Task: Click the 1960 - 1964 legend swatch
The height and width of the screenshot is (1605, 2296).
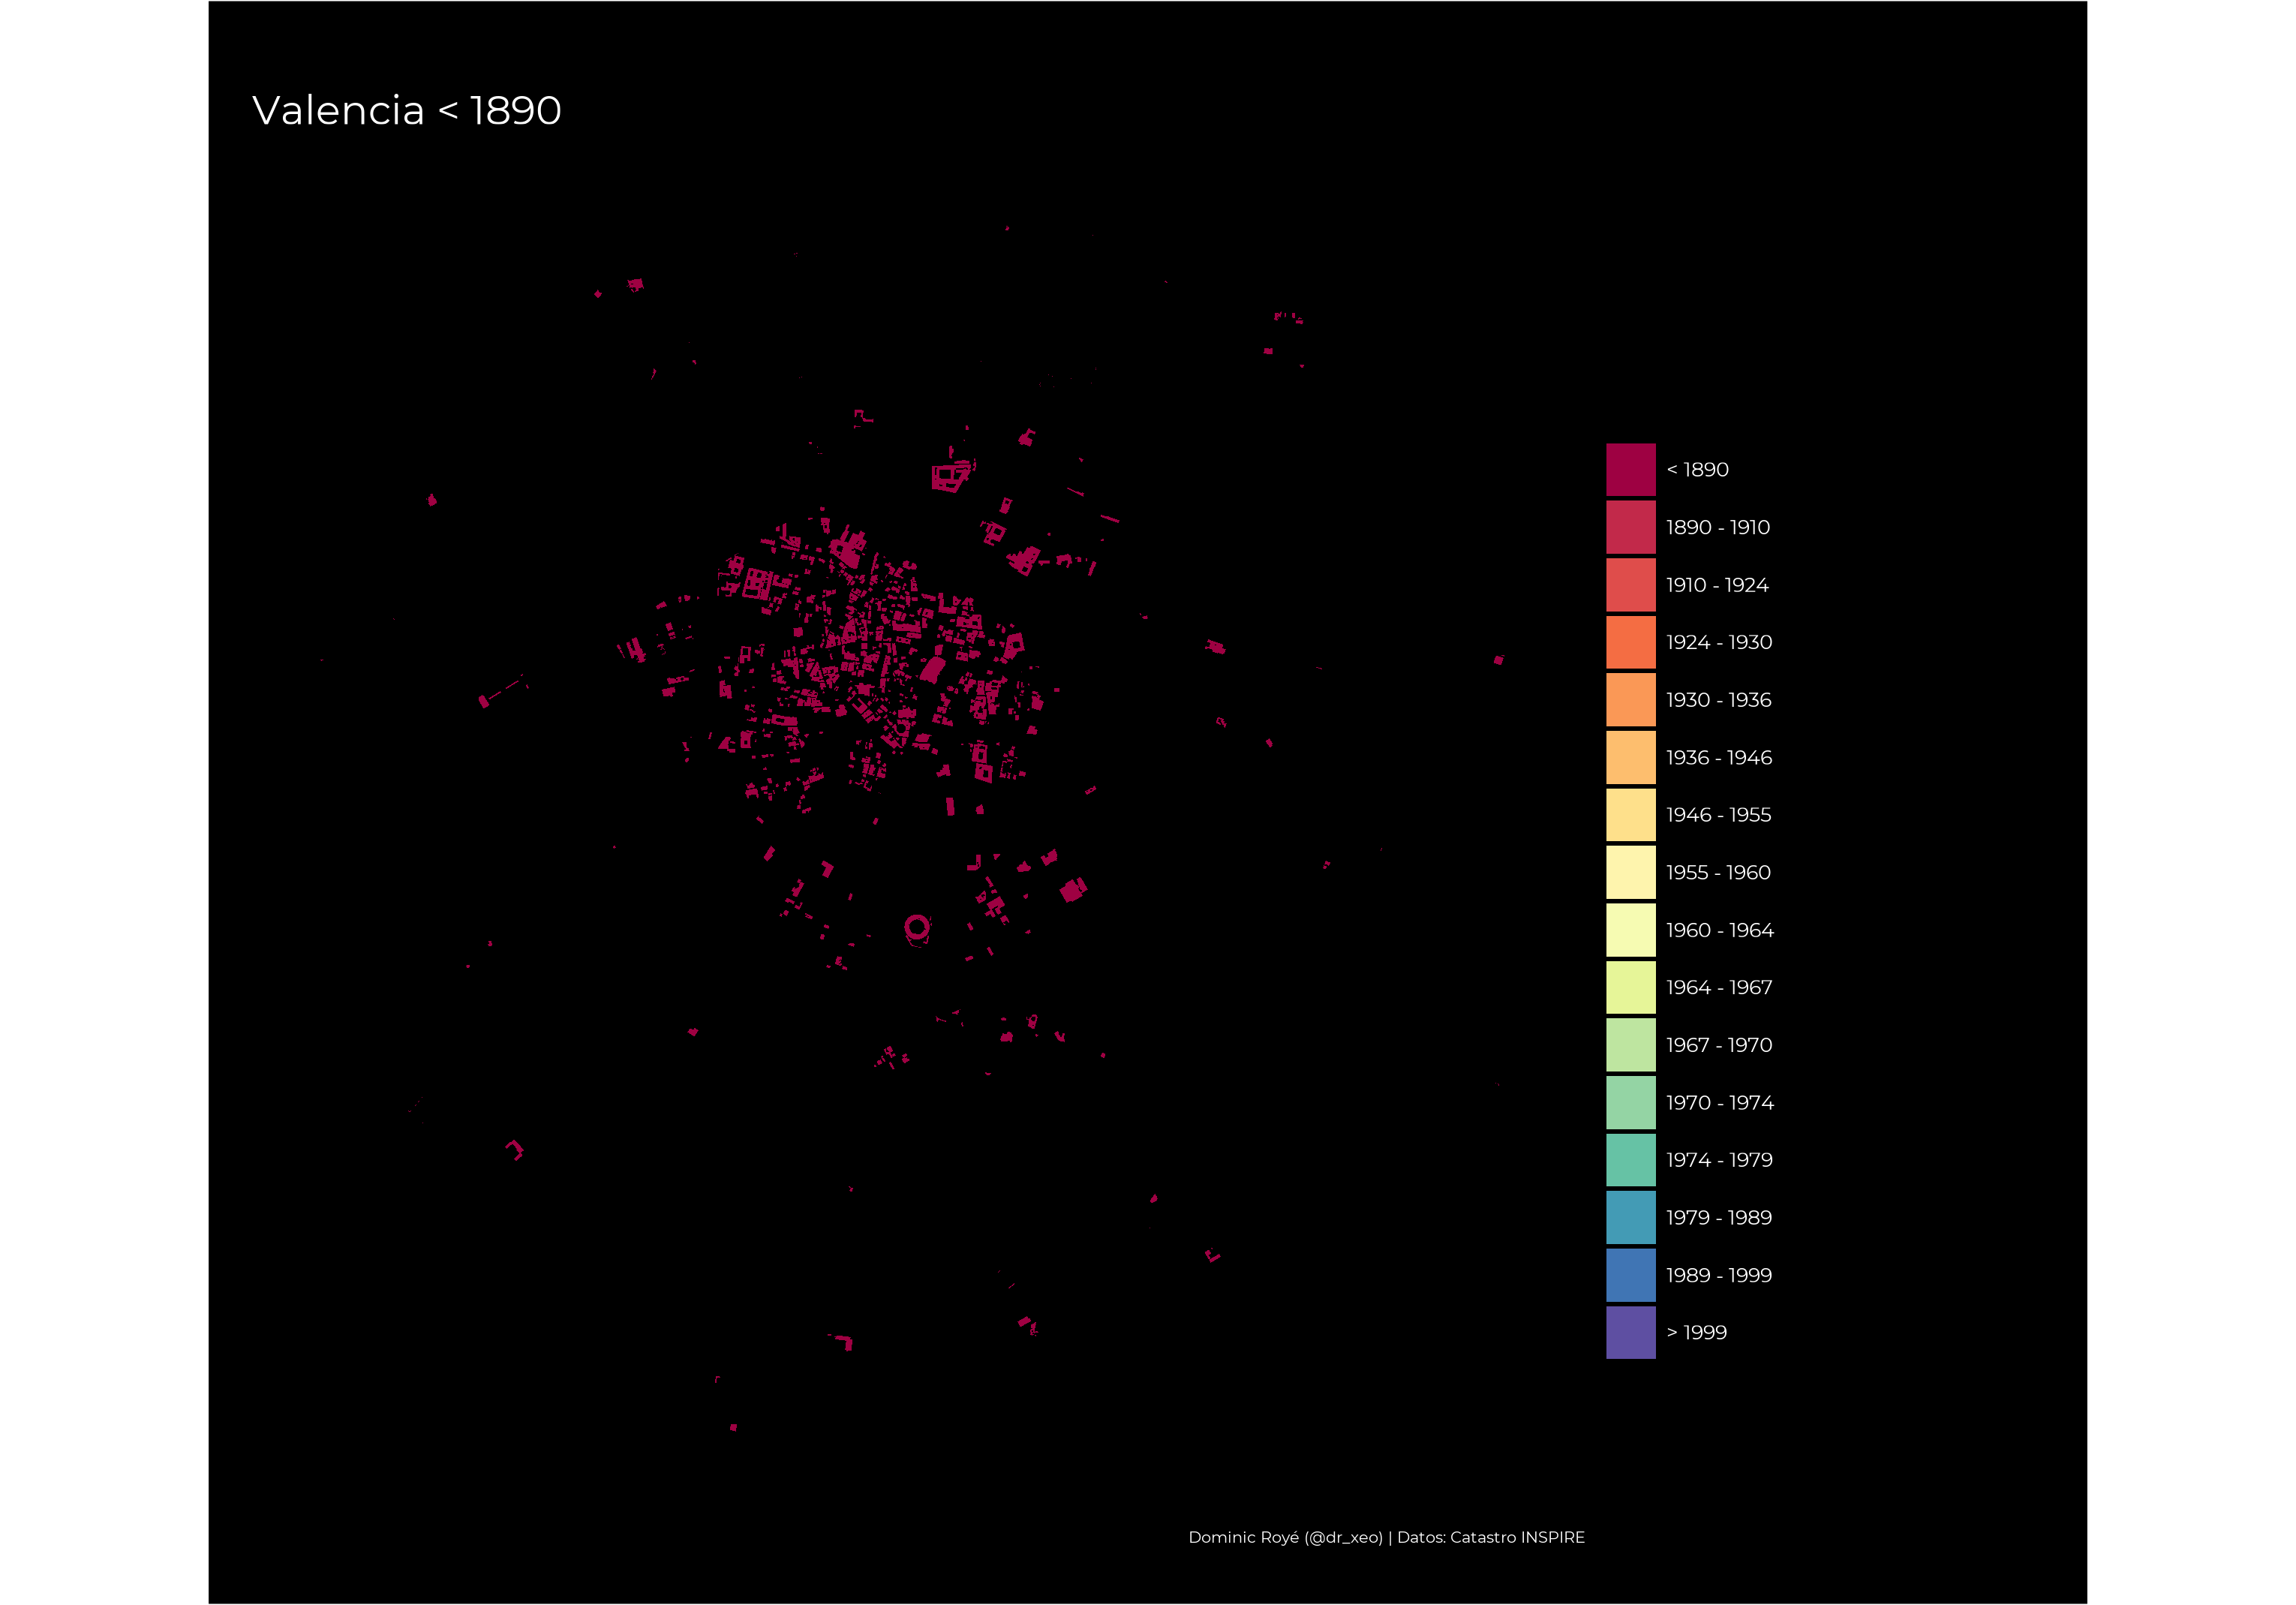Action: pos(1630,930)
